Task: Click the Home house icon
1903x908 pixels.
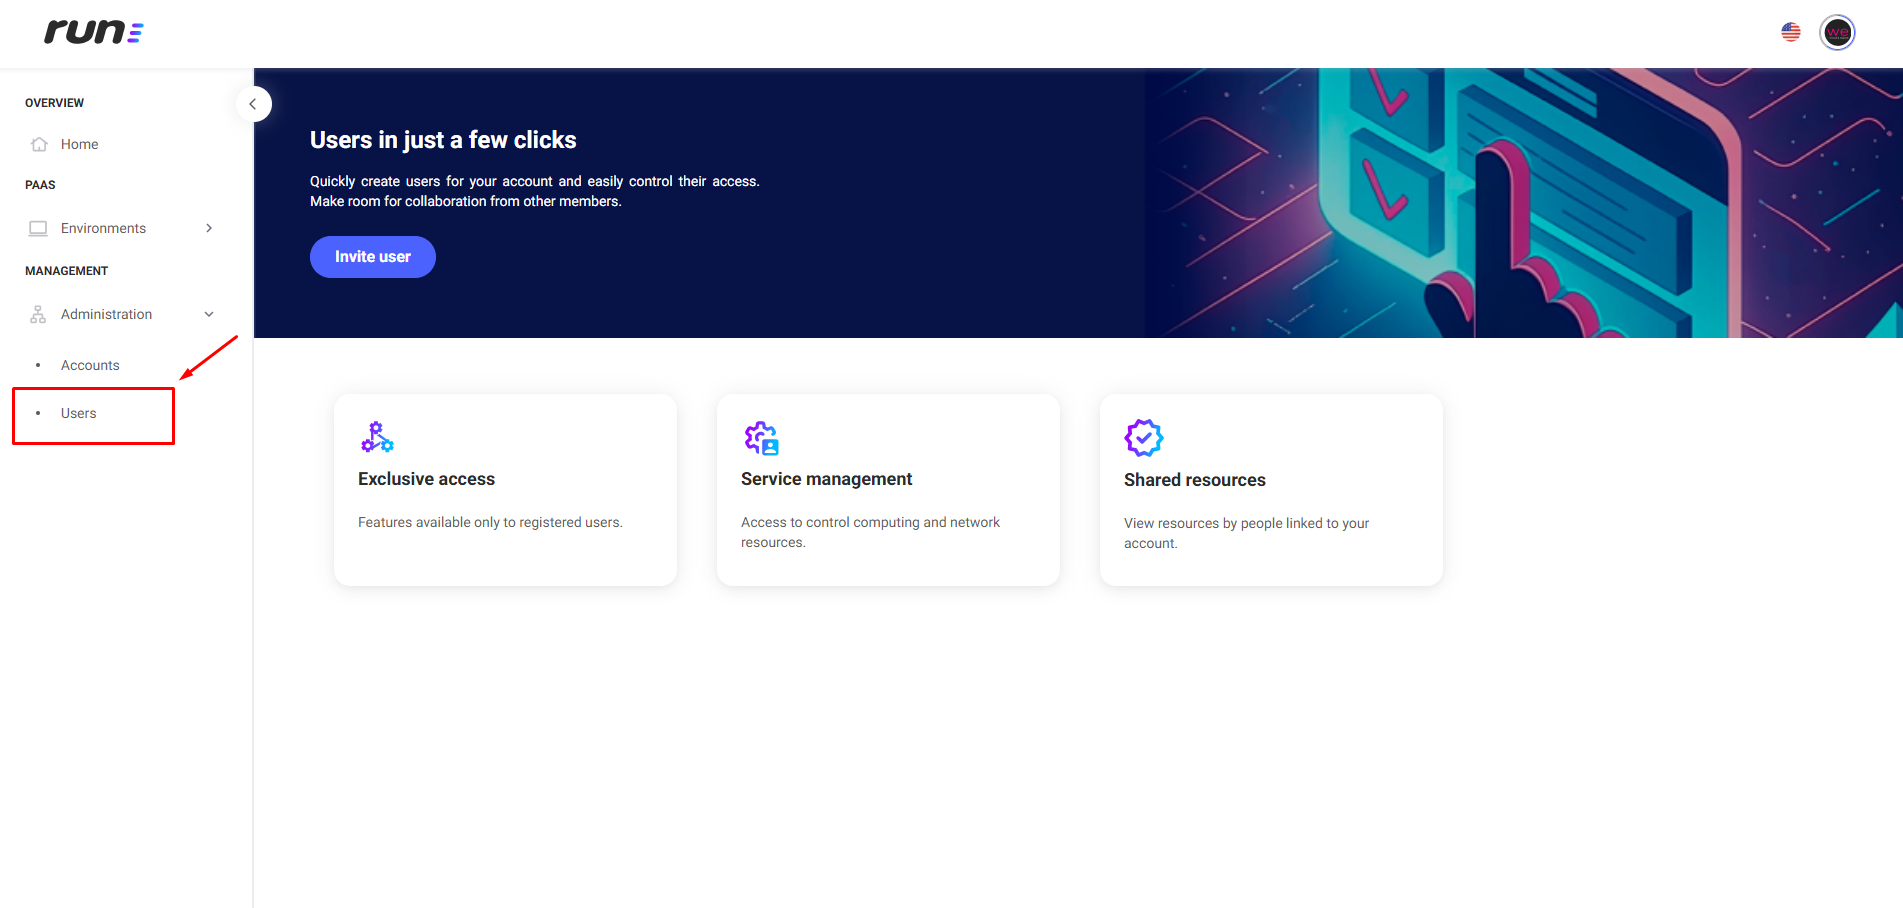Action: [39, 144]
